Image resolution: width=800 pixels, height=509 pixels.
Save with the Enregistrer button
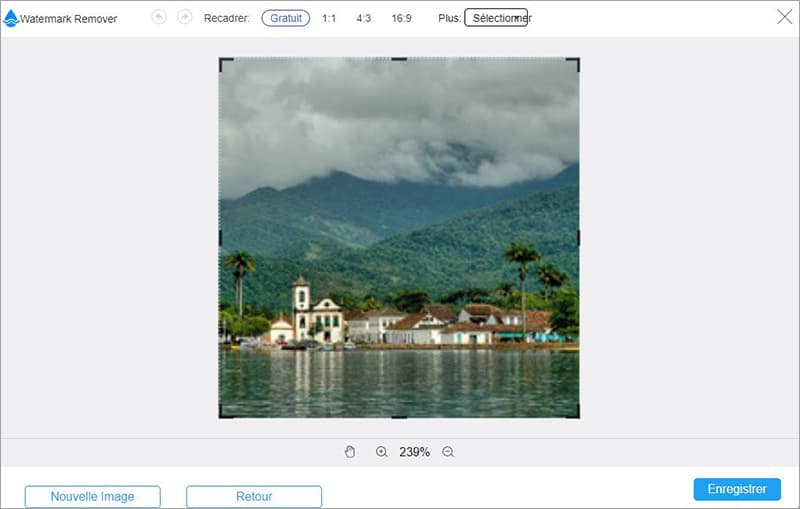pyautogui.click(x=737, y=489)
